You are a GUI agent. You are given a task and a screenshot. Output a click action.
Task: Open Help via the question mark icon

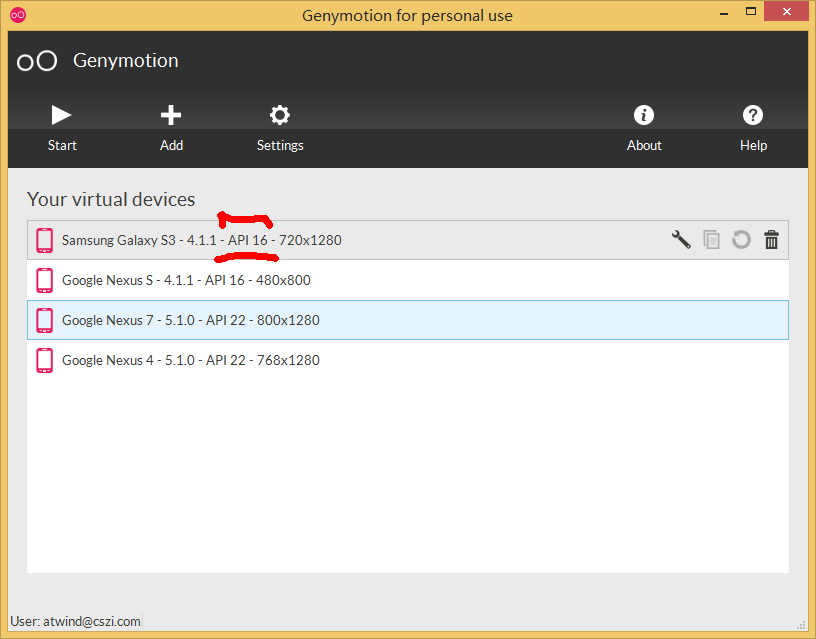753,115
